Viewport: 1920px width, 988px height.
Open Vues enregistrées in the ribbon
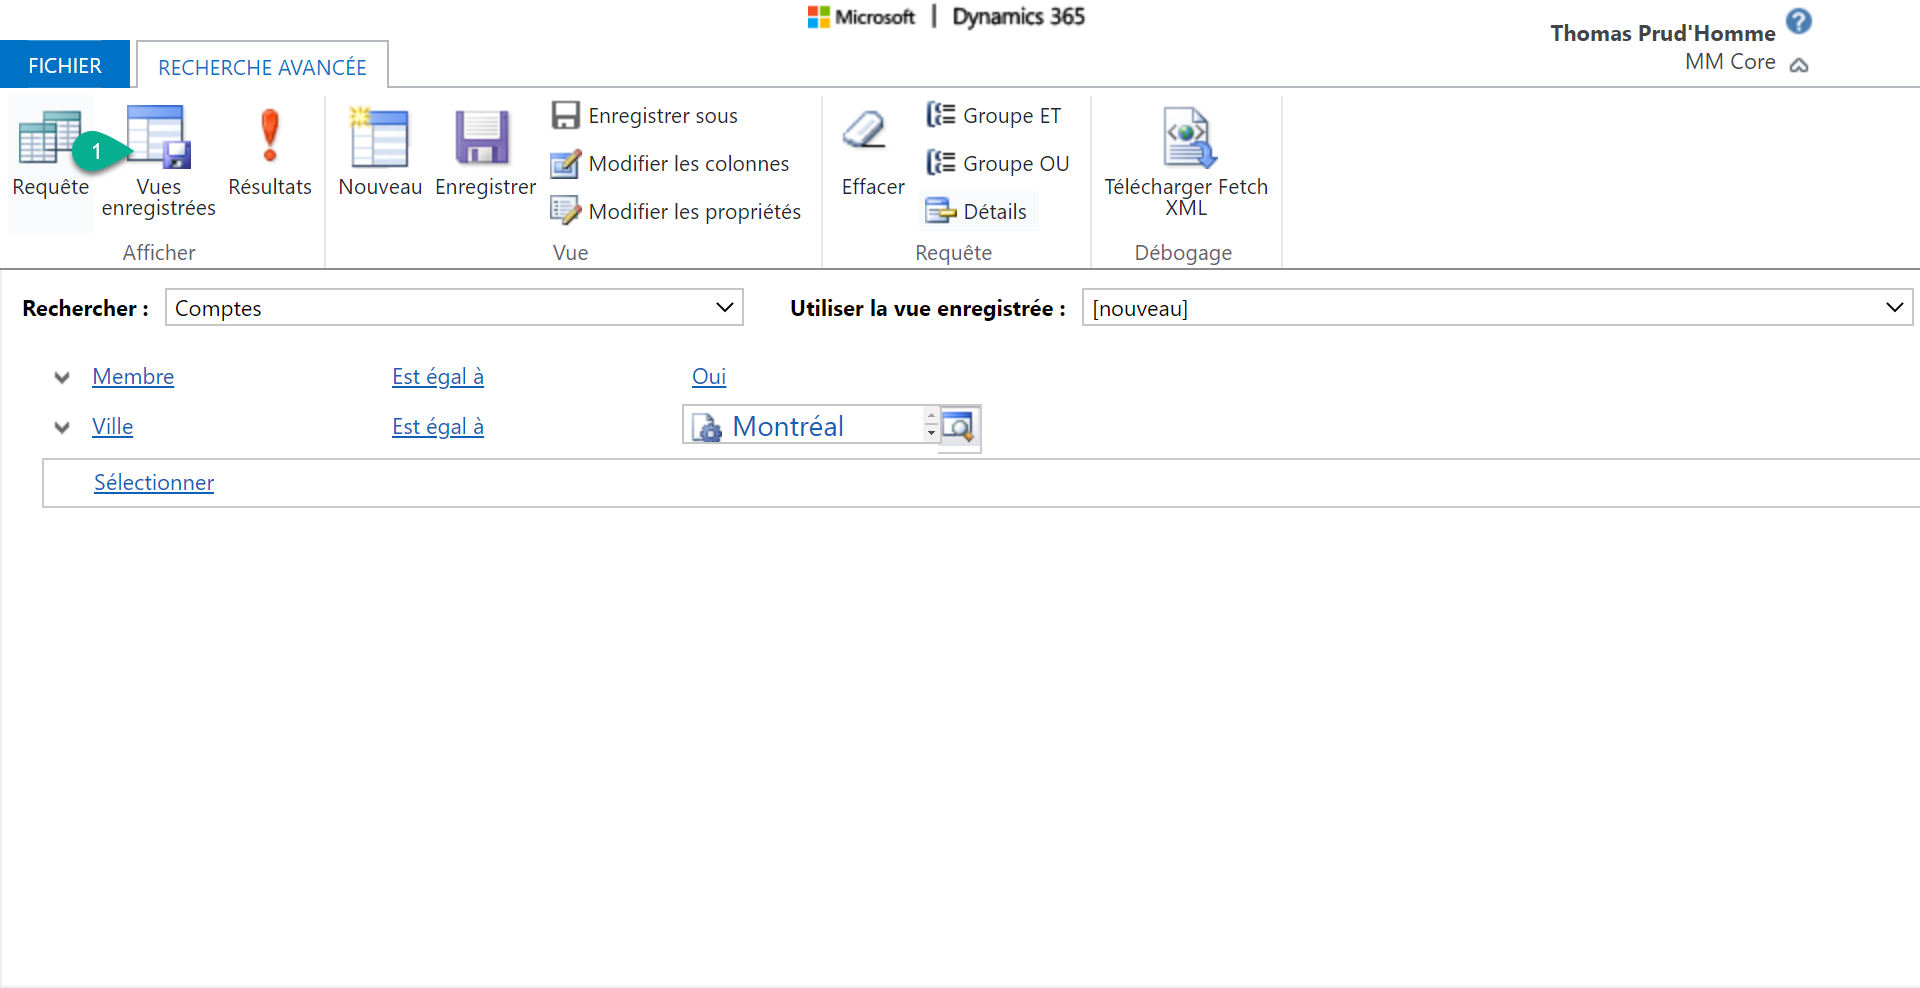tap(159, 140)
